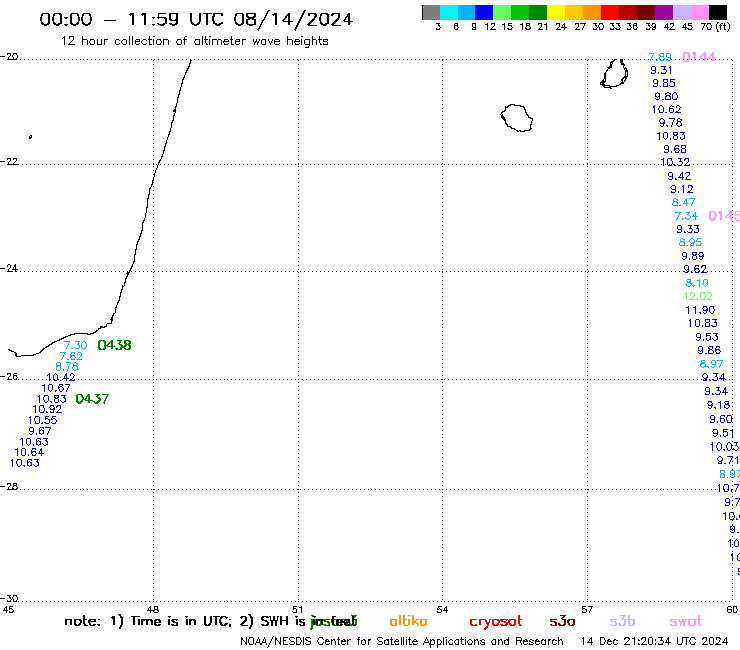Click the latitude axis label -28
Screen dimensions: 740x650
tap(9, 486)
